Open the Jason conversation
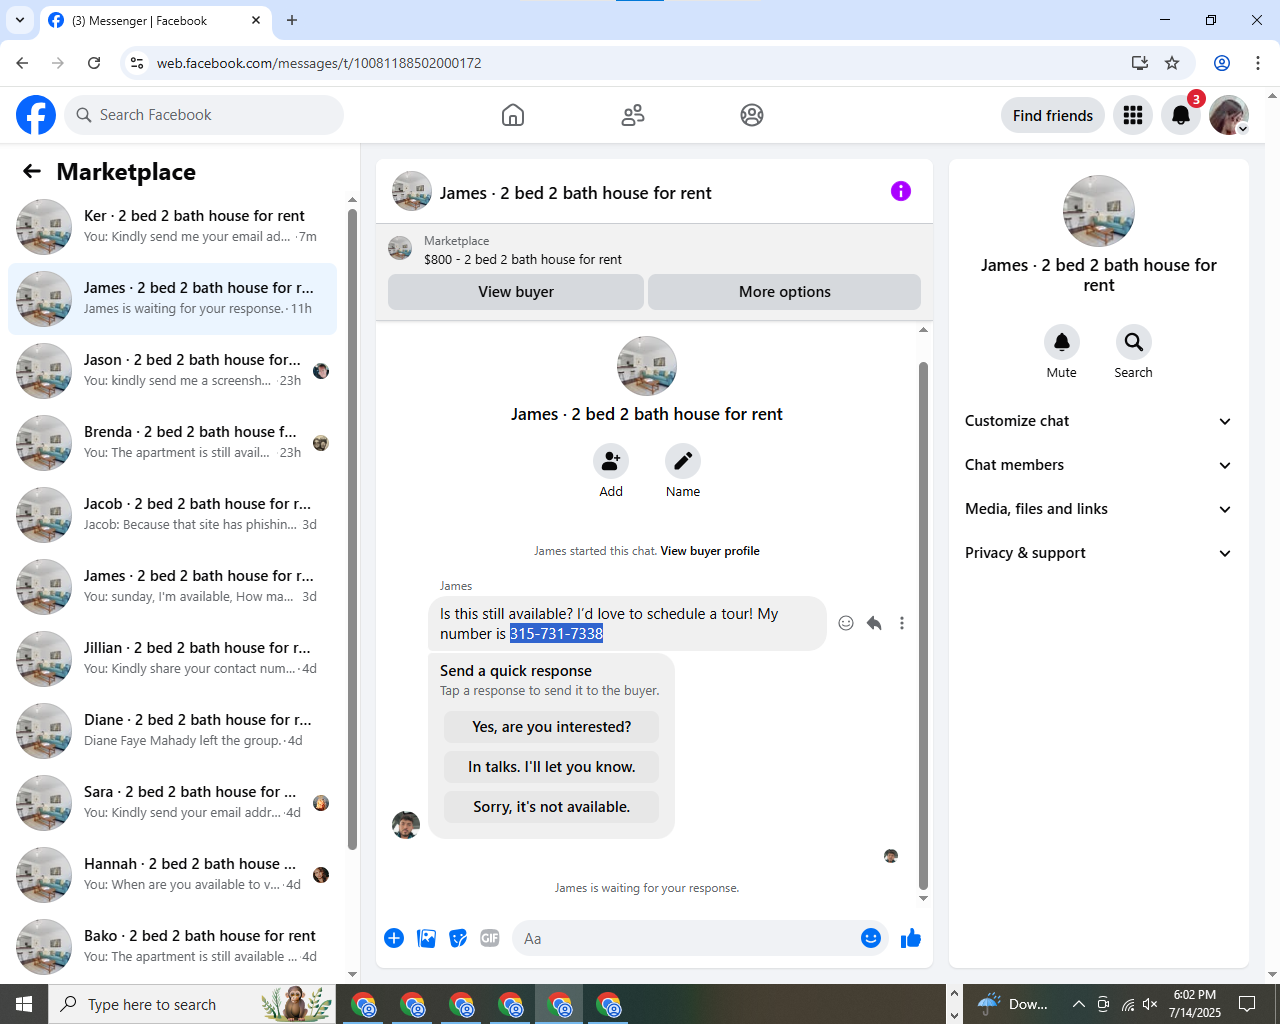The image size is (1280, 1024). pos(172,371)
